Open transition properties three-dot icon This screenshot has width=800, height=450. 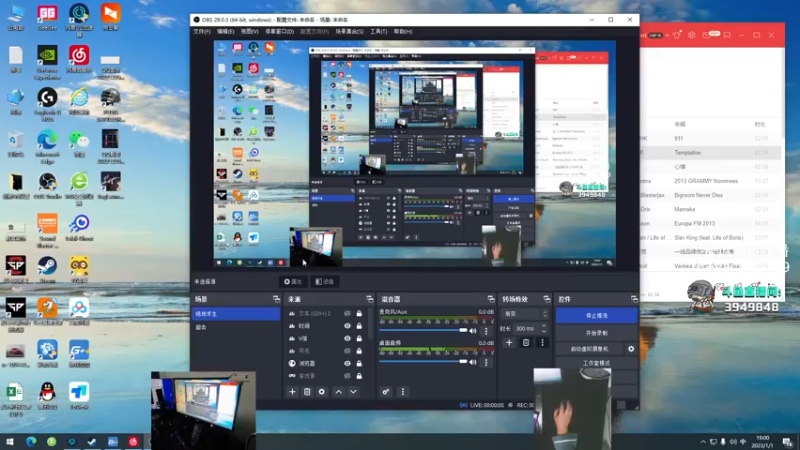[x=542, y=343]
